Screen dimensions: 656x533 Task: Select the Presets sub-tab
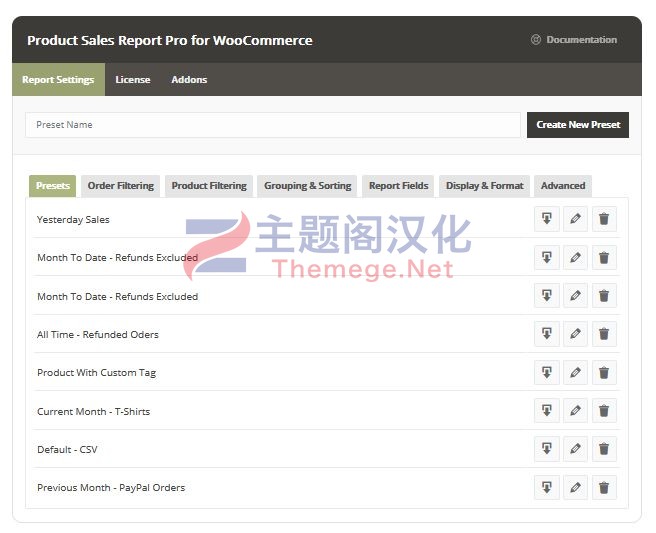point(53,186)
